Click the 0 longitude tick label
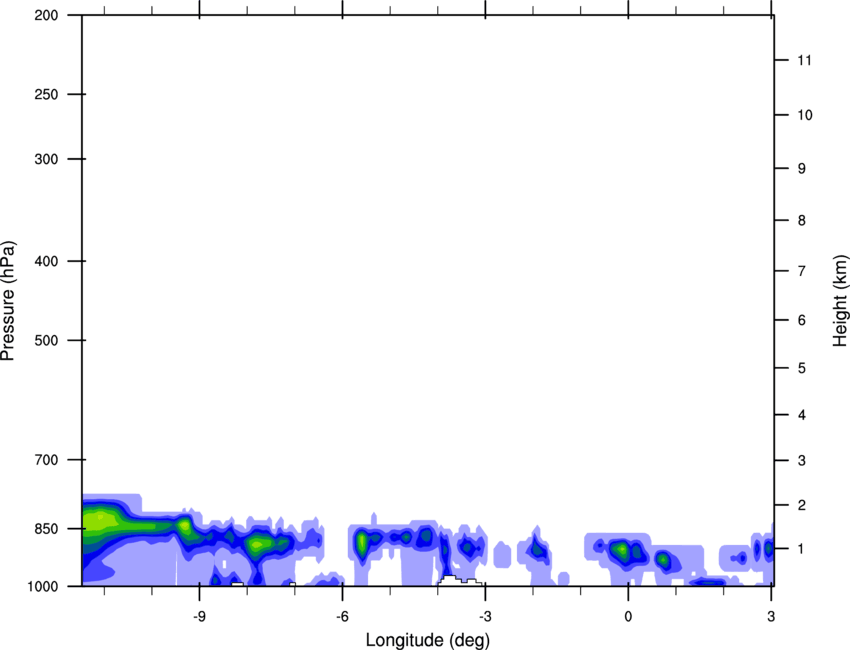This screenshot has height=650, width=850. tap(628, 617)
